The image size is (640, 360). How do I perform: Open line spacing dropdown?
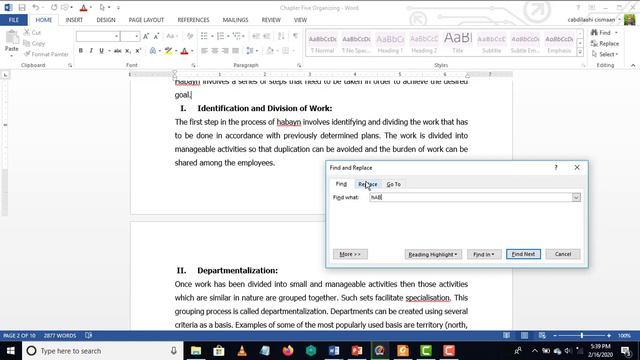click(251, 51)
